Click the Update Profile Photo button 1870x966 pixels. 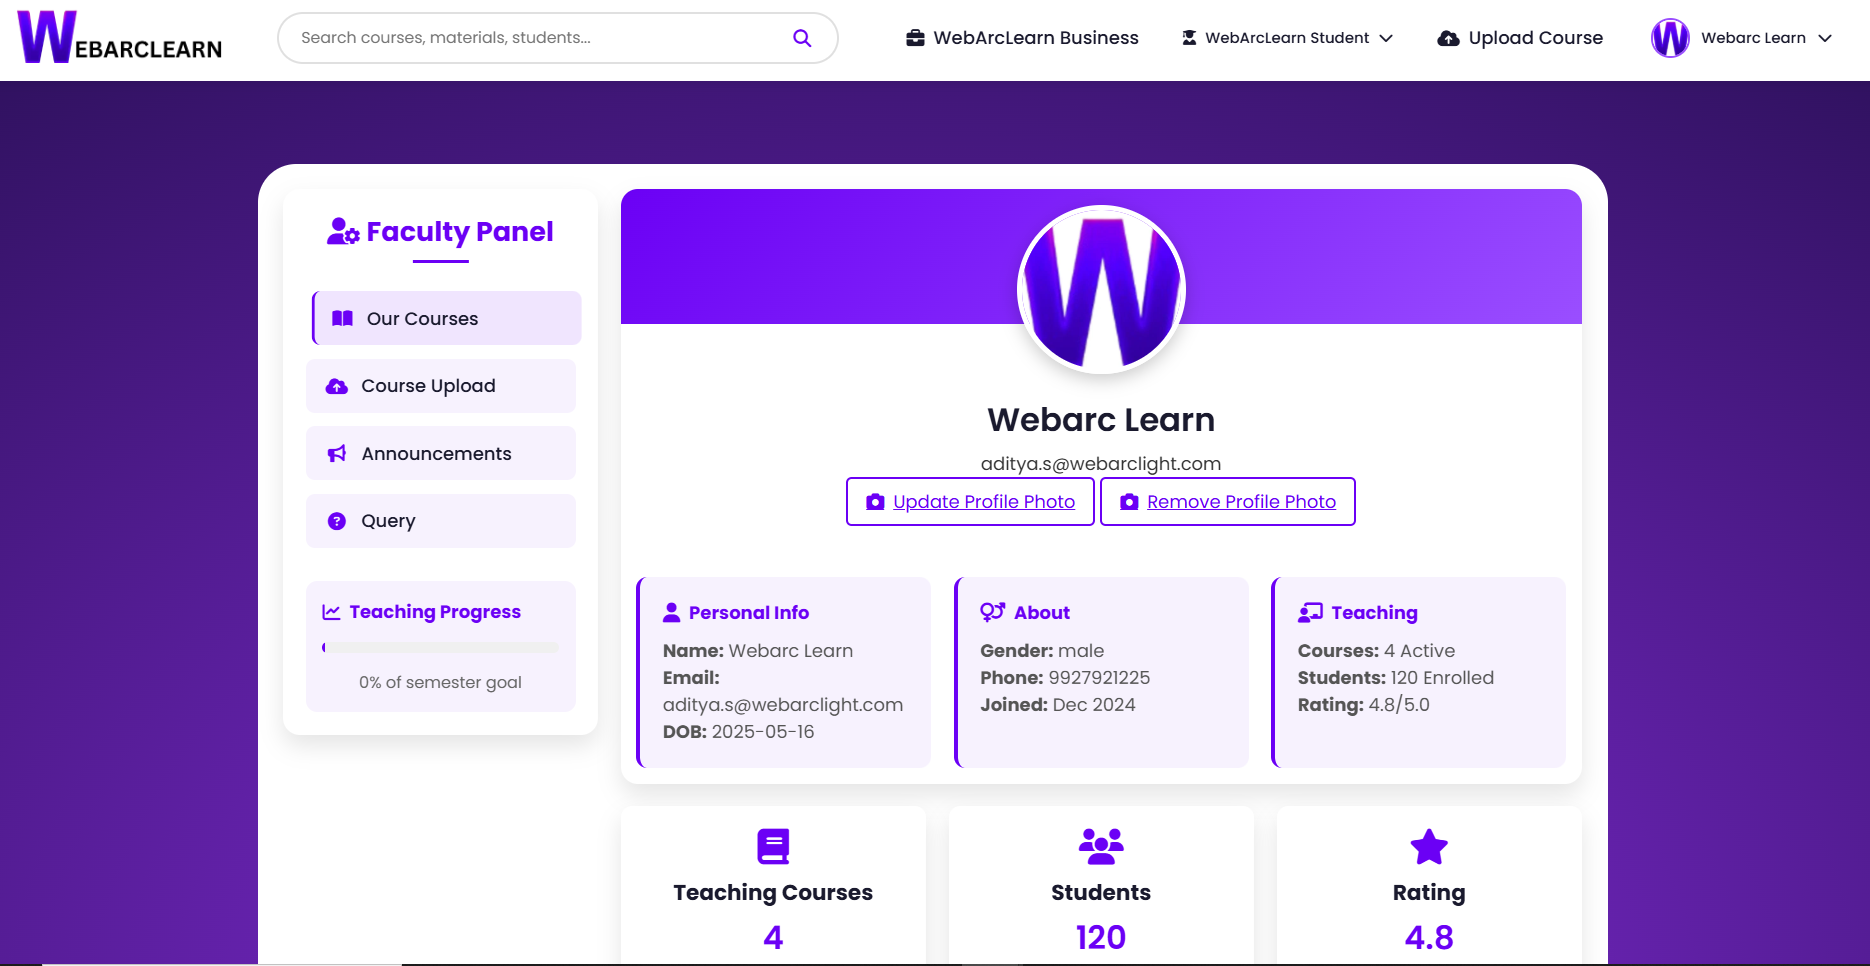click(x=969, y=501)
